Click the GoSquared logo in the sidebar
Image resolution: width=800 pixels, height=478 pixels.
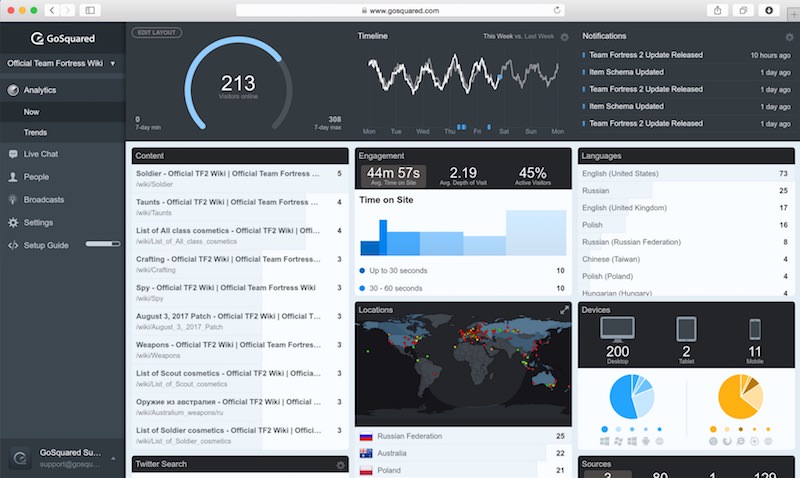(63, 38)
